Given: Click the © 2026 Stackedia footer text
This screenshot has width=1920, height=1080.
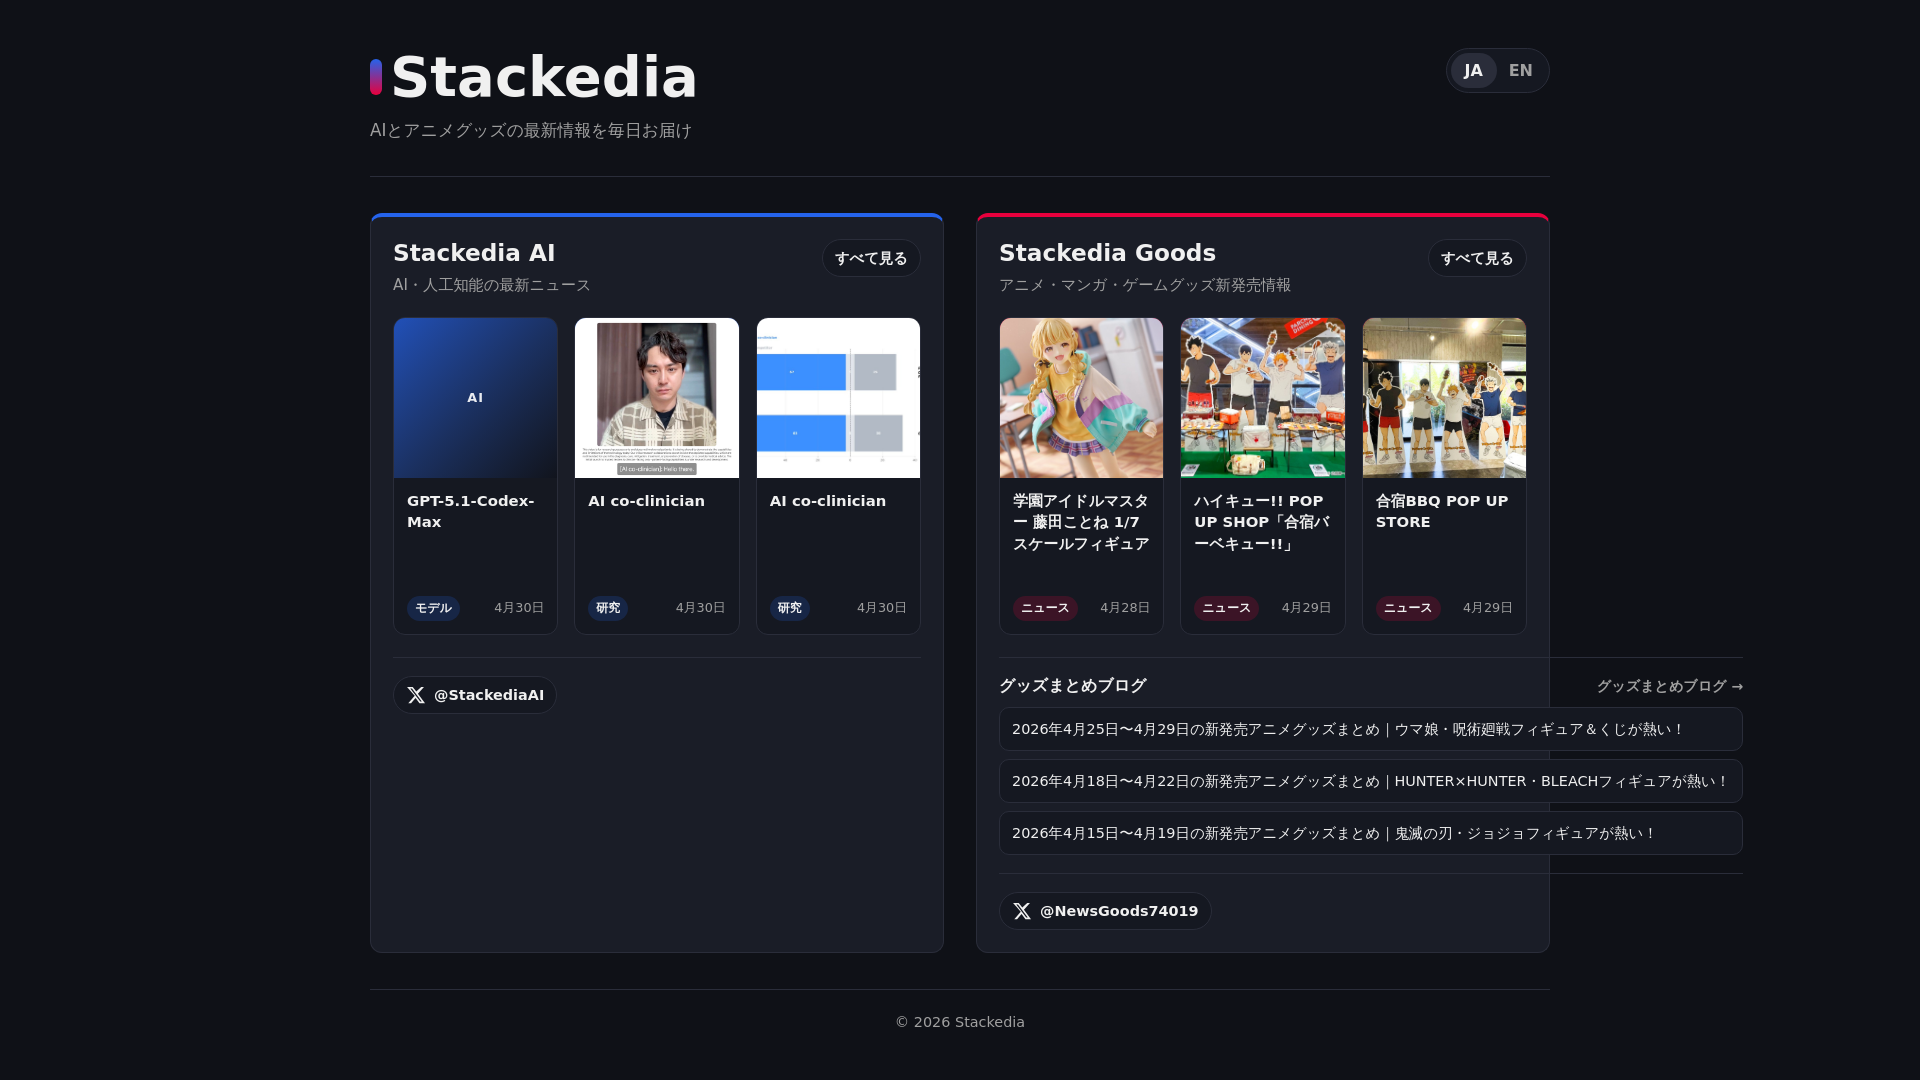Looking at the screenshot, I should click(x=960, y=1022).
